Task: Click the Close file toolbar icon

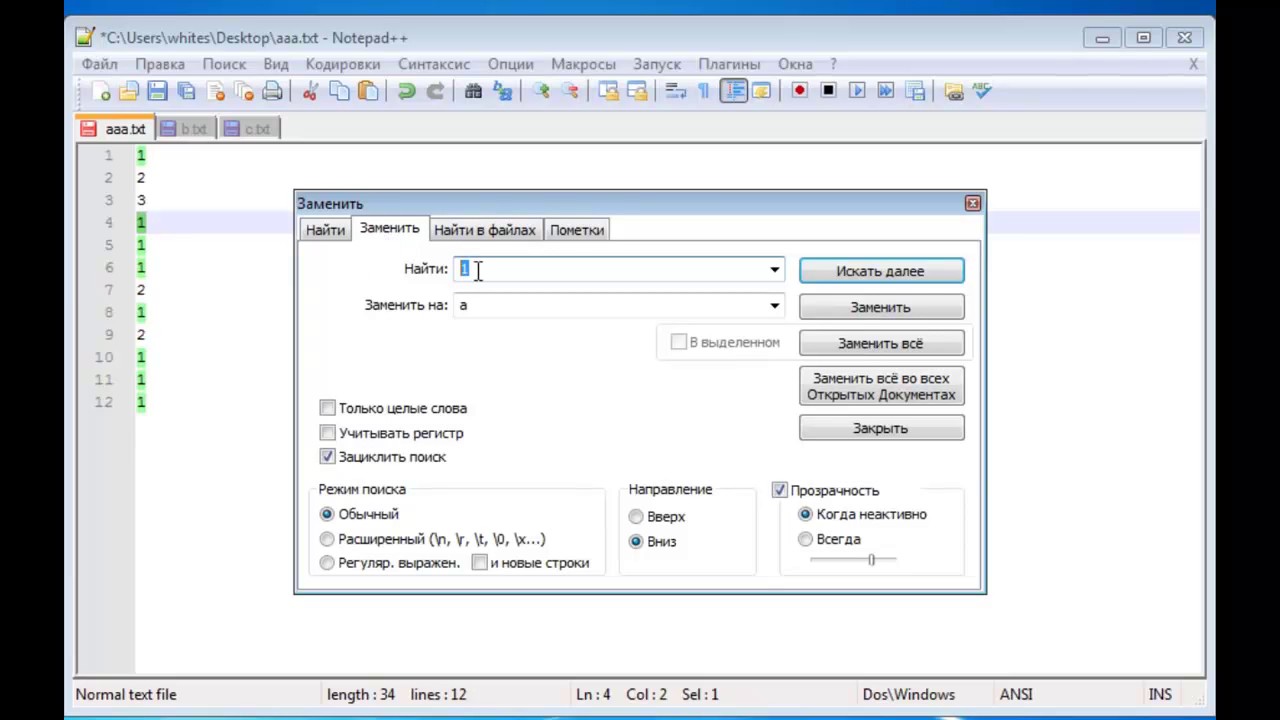Action: 215,91
